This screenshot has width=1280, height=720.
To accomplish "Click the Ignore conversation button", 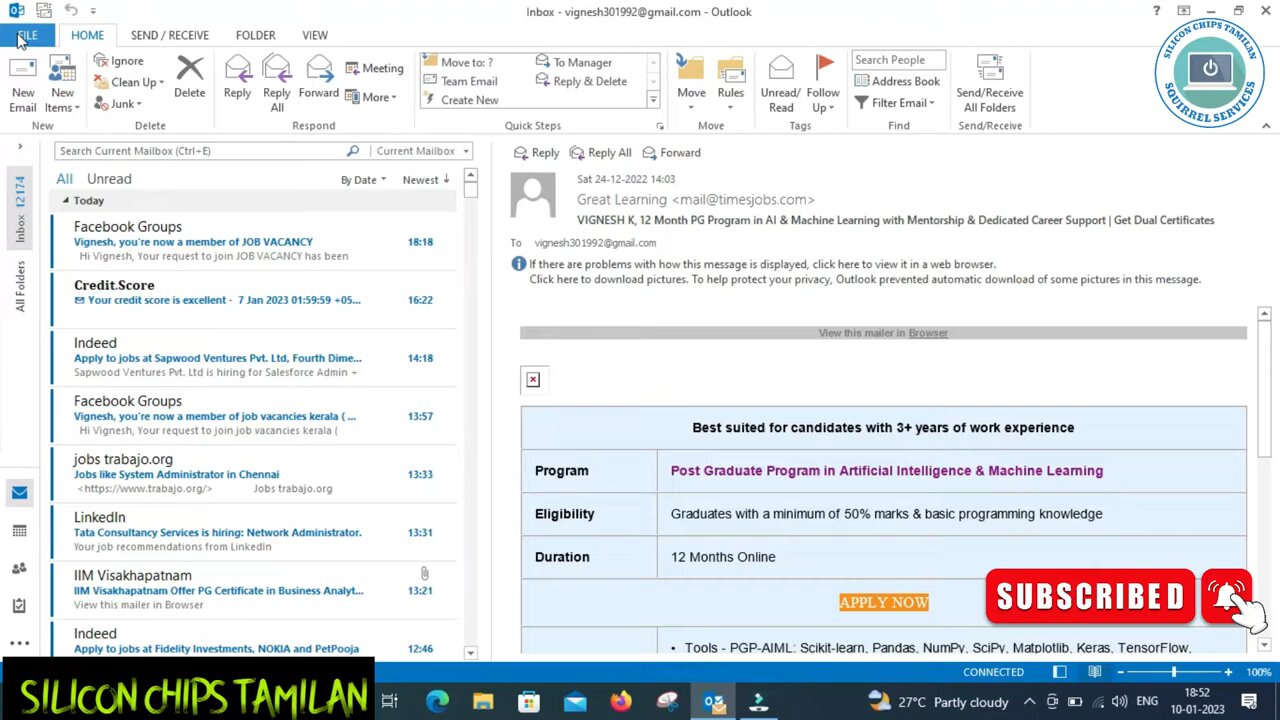I will [119, 61].
